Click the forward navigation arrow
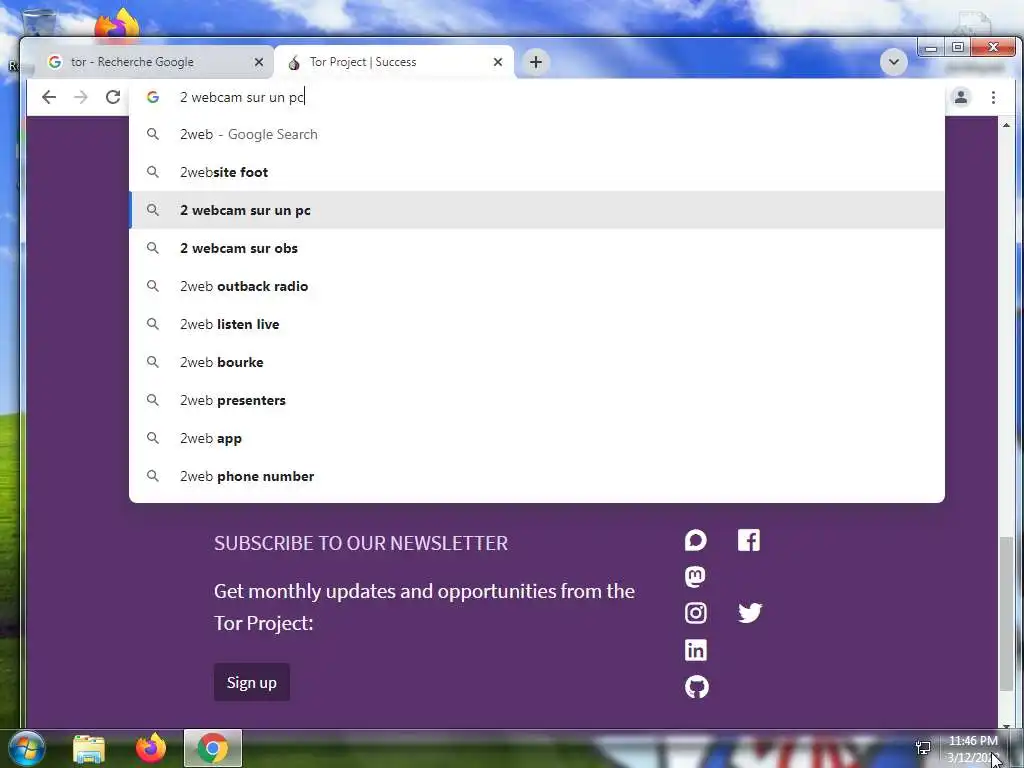 [x=80, y=97]
